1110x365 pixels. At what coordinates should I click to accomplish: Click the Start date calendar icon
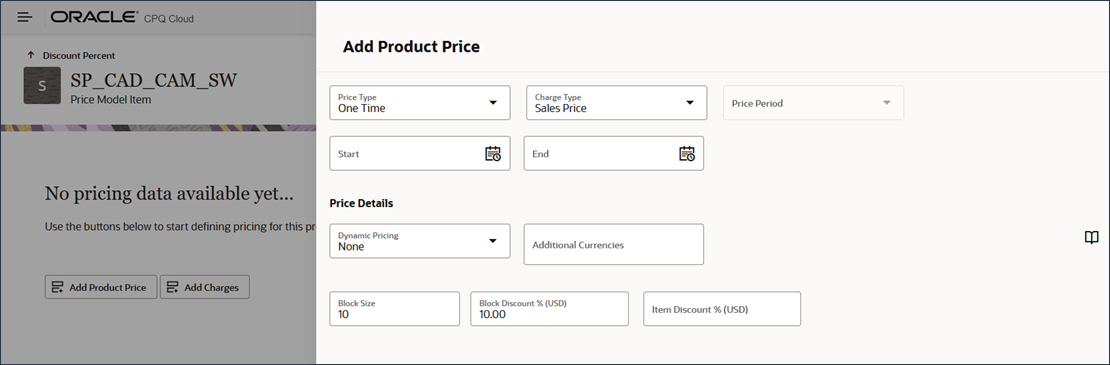493,153
